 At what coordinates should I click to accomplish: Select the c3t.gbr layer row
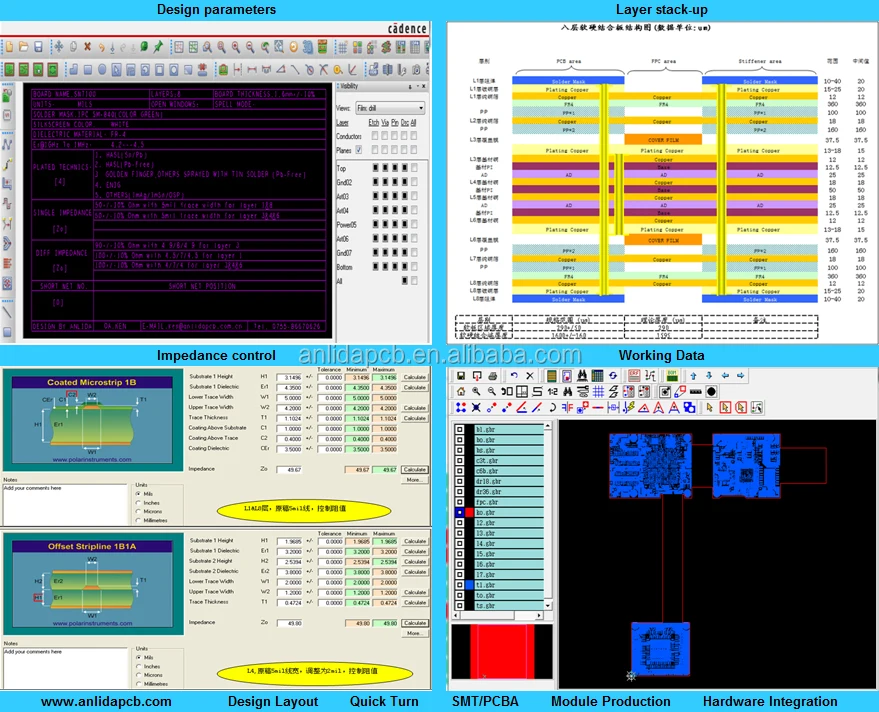click(509, 461)
